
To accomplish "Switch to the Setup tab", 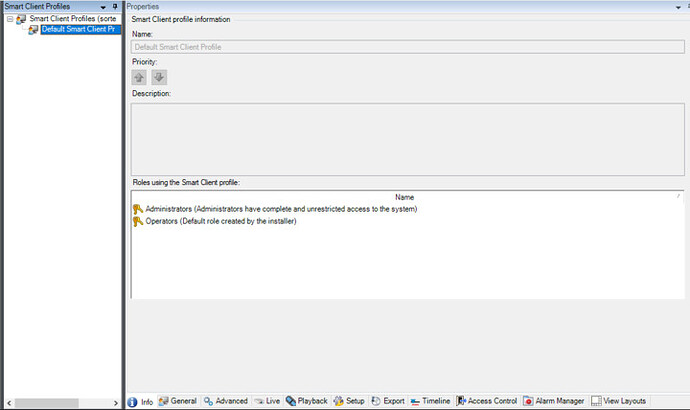I will (349, 401).
